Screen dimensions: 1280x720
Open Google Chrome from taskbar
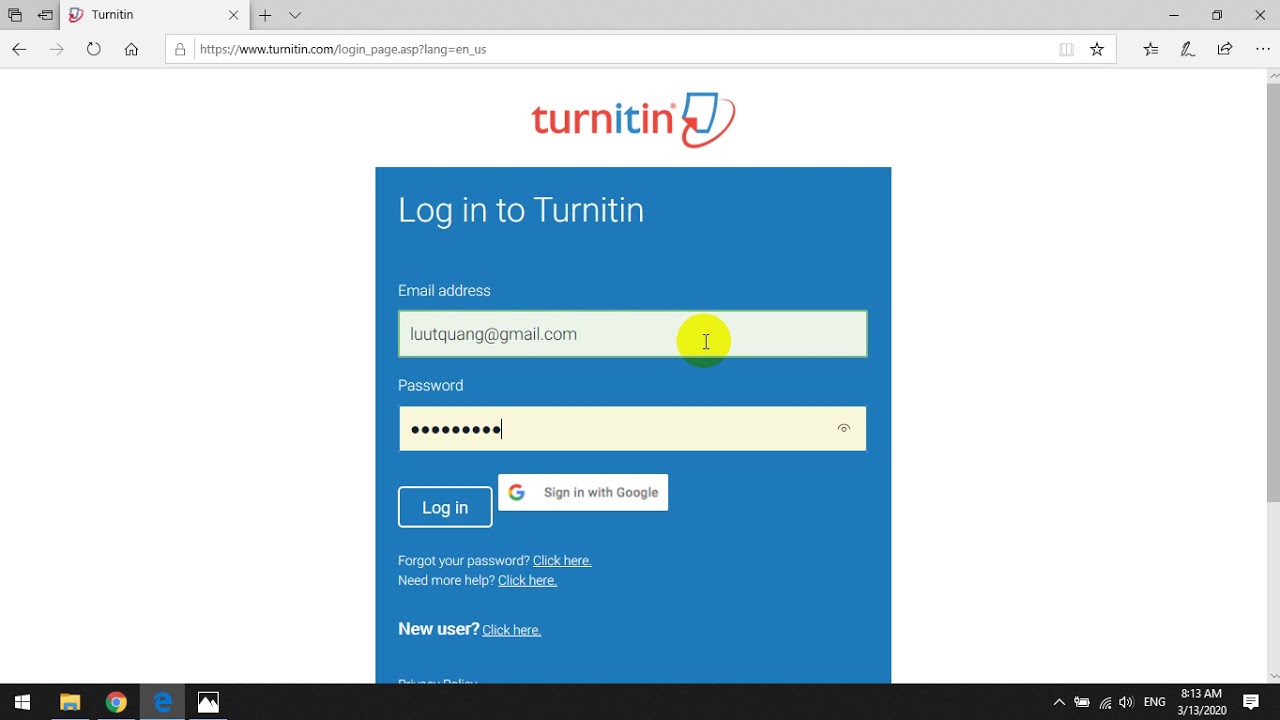coord(116,702)
